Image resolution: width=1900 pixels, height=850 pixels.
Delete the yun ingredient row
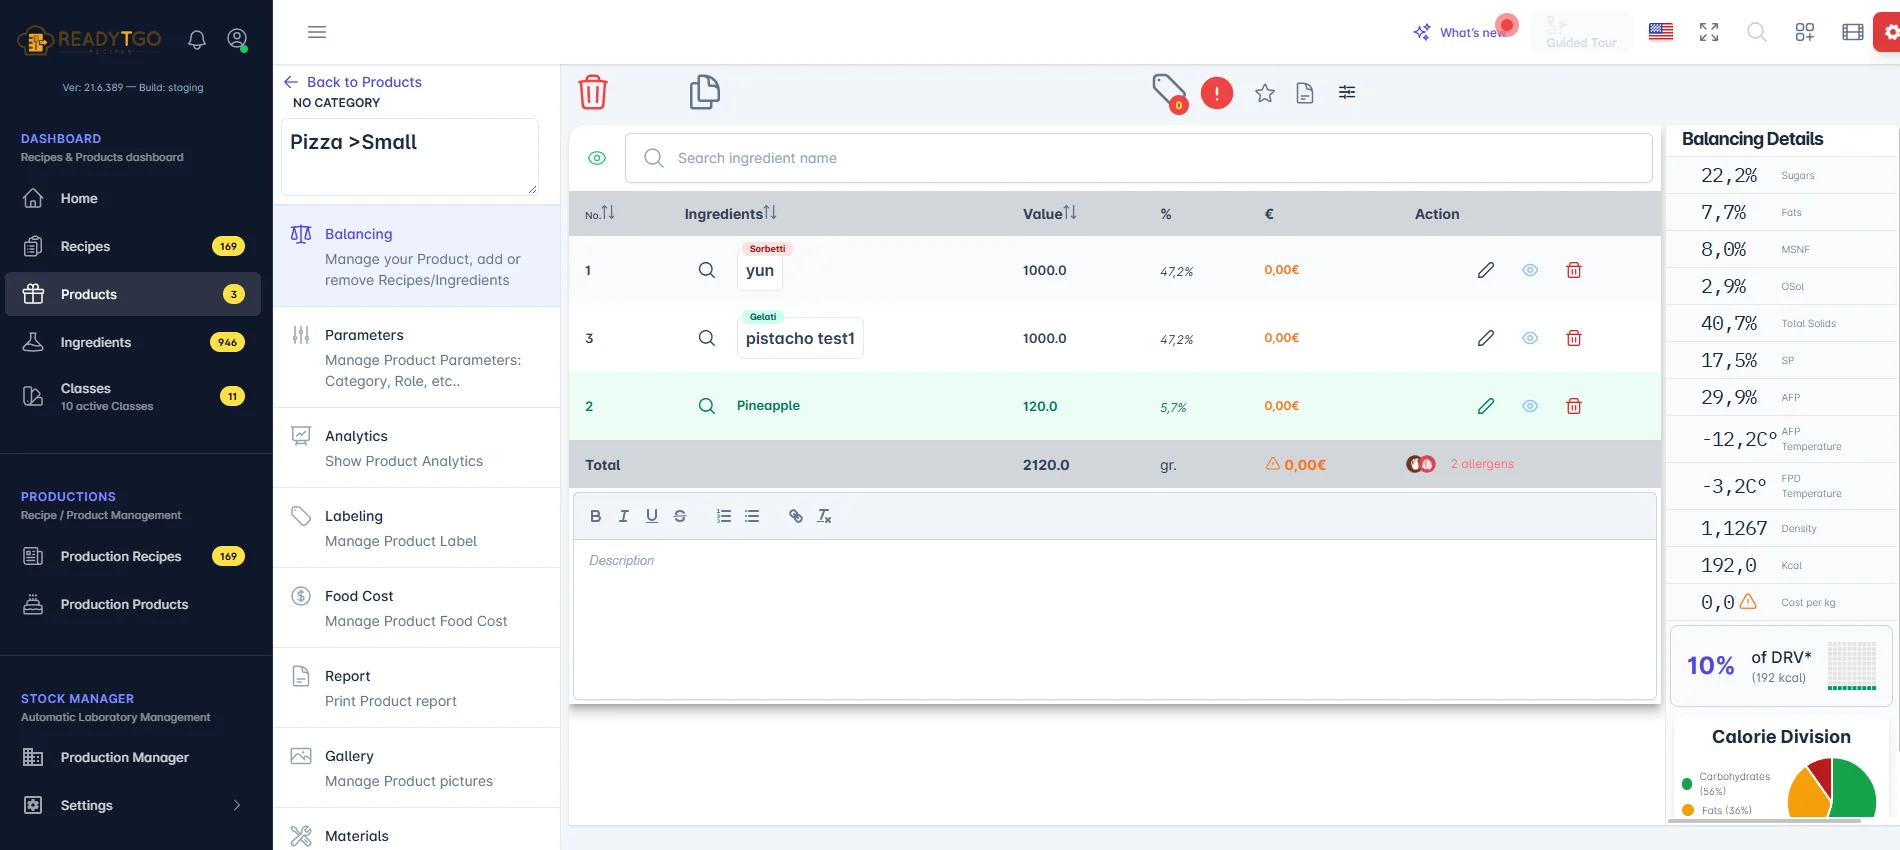coord(1573,270)
